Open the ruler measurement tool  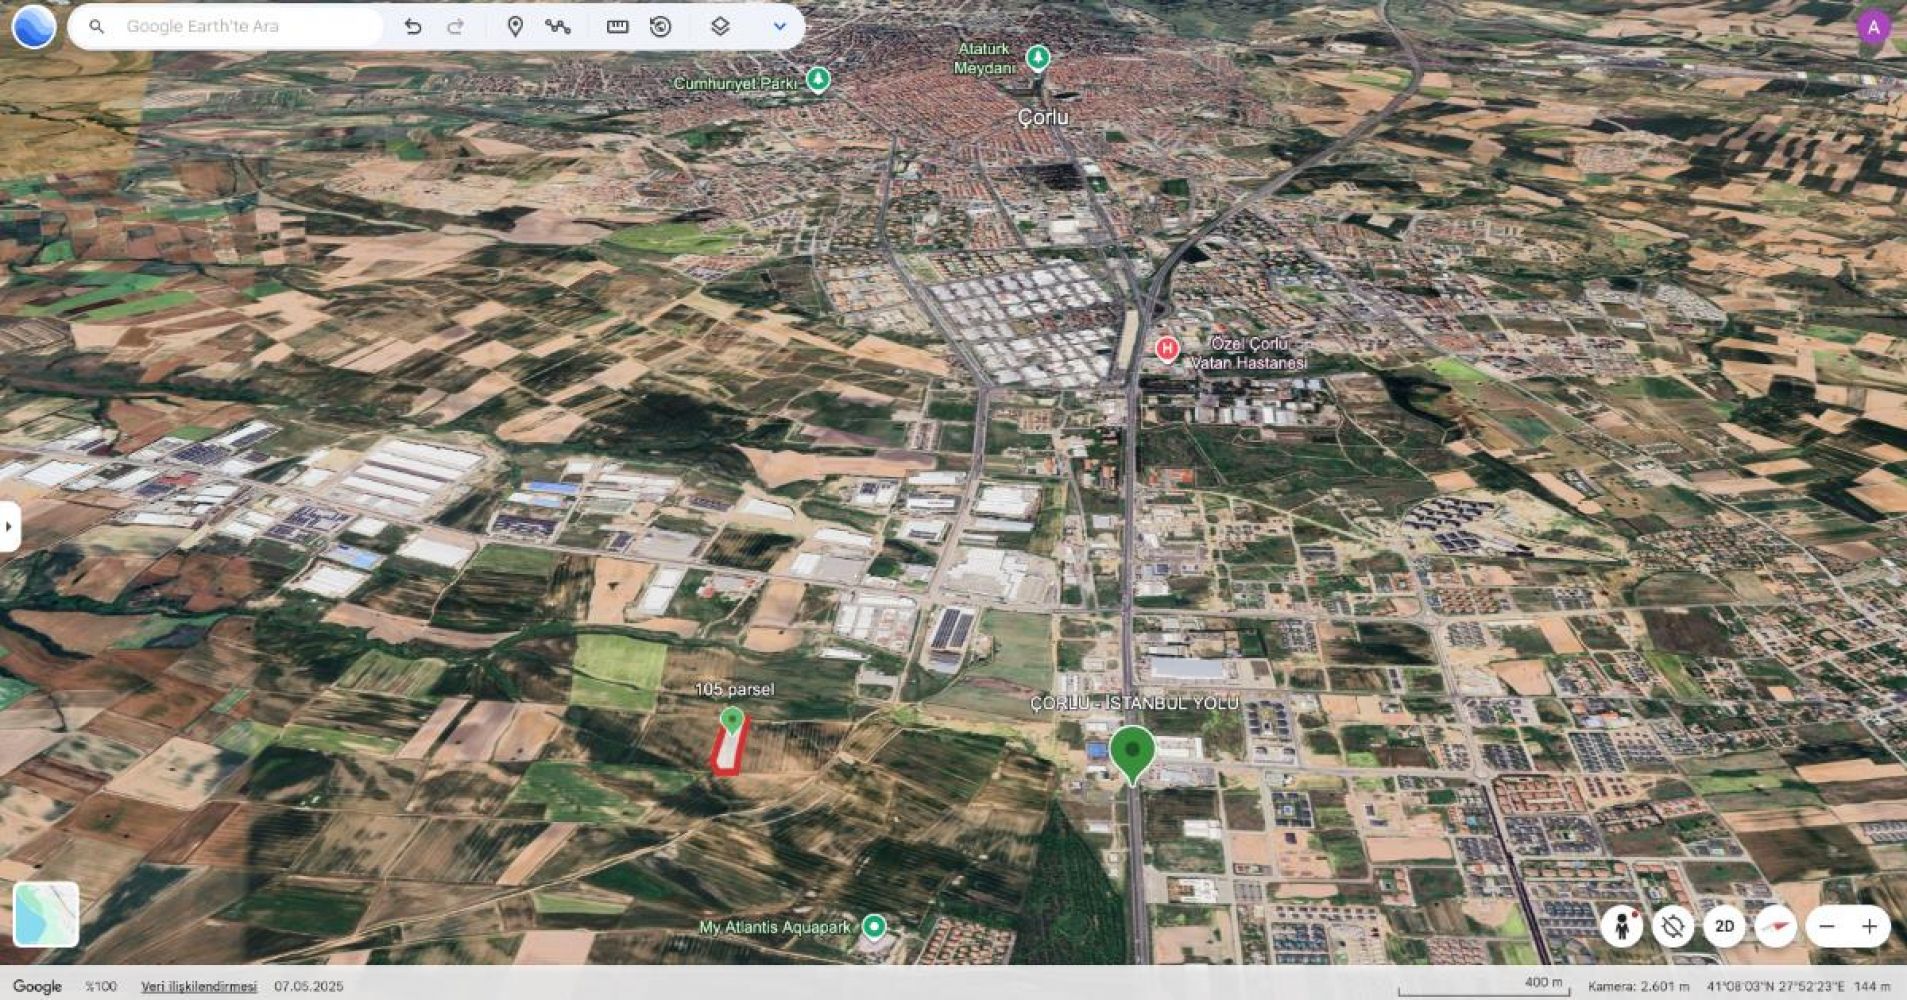(x=618, y=27)
